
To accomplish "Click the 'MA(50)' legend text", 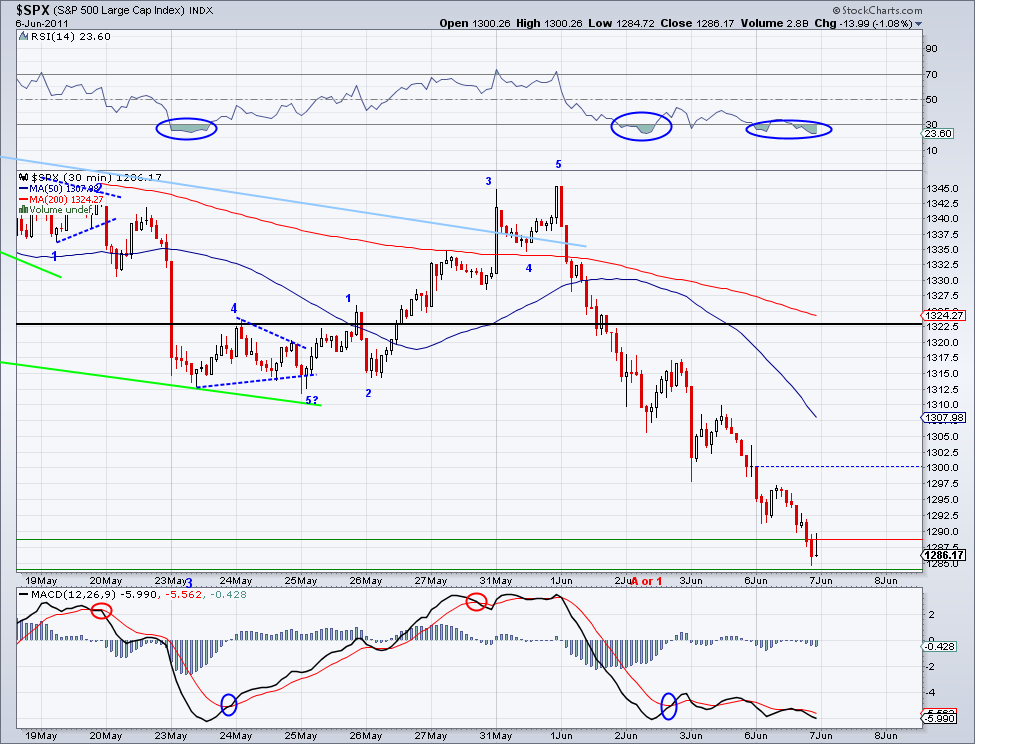I will pyautogui.click(x=45, y=189).
